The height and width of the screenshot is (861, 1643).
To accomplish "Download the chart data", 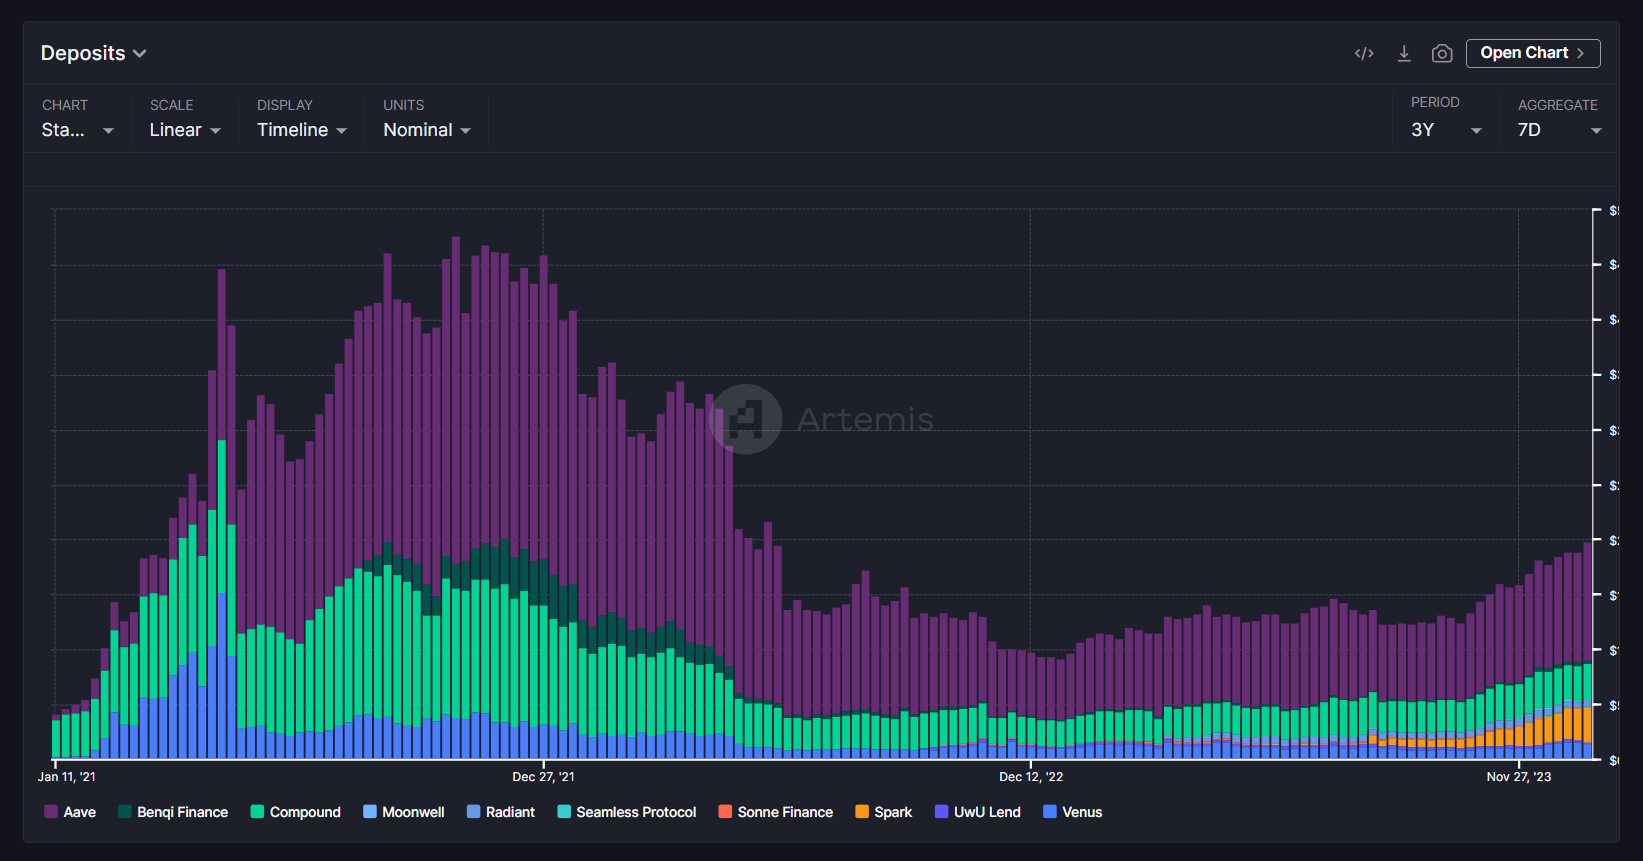I will coord(1404,53).
